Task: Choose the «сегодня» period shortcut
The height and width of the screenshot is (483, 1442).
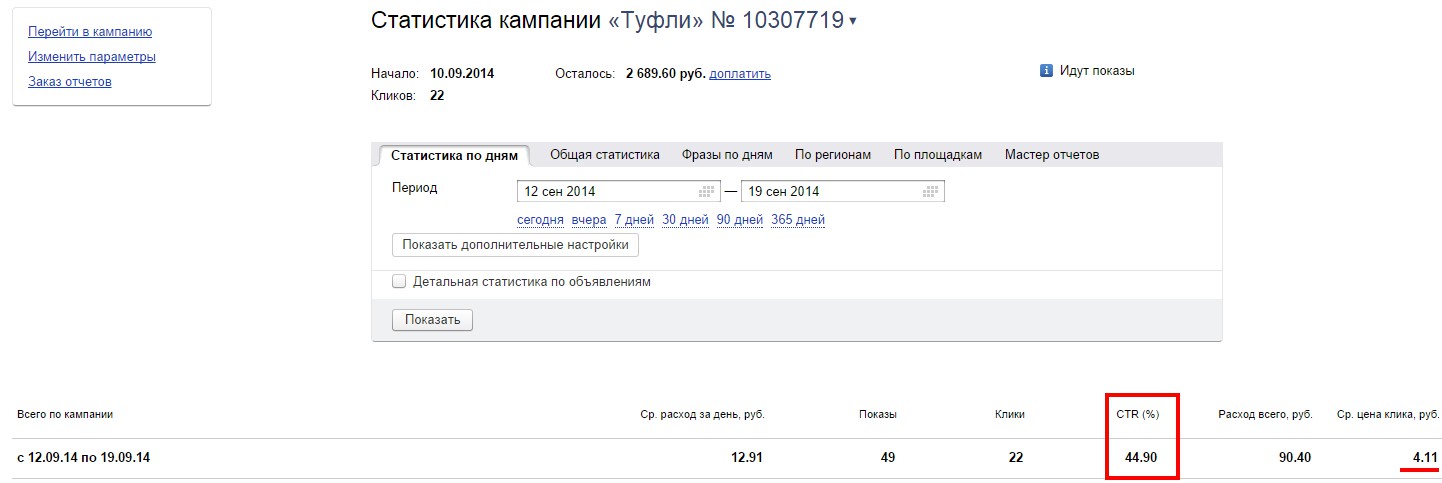Action: click(540, 220)
